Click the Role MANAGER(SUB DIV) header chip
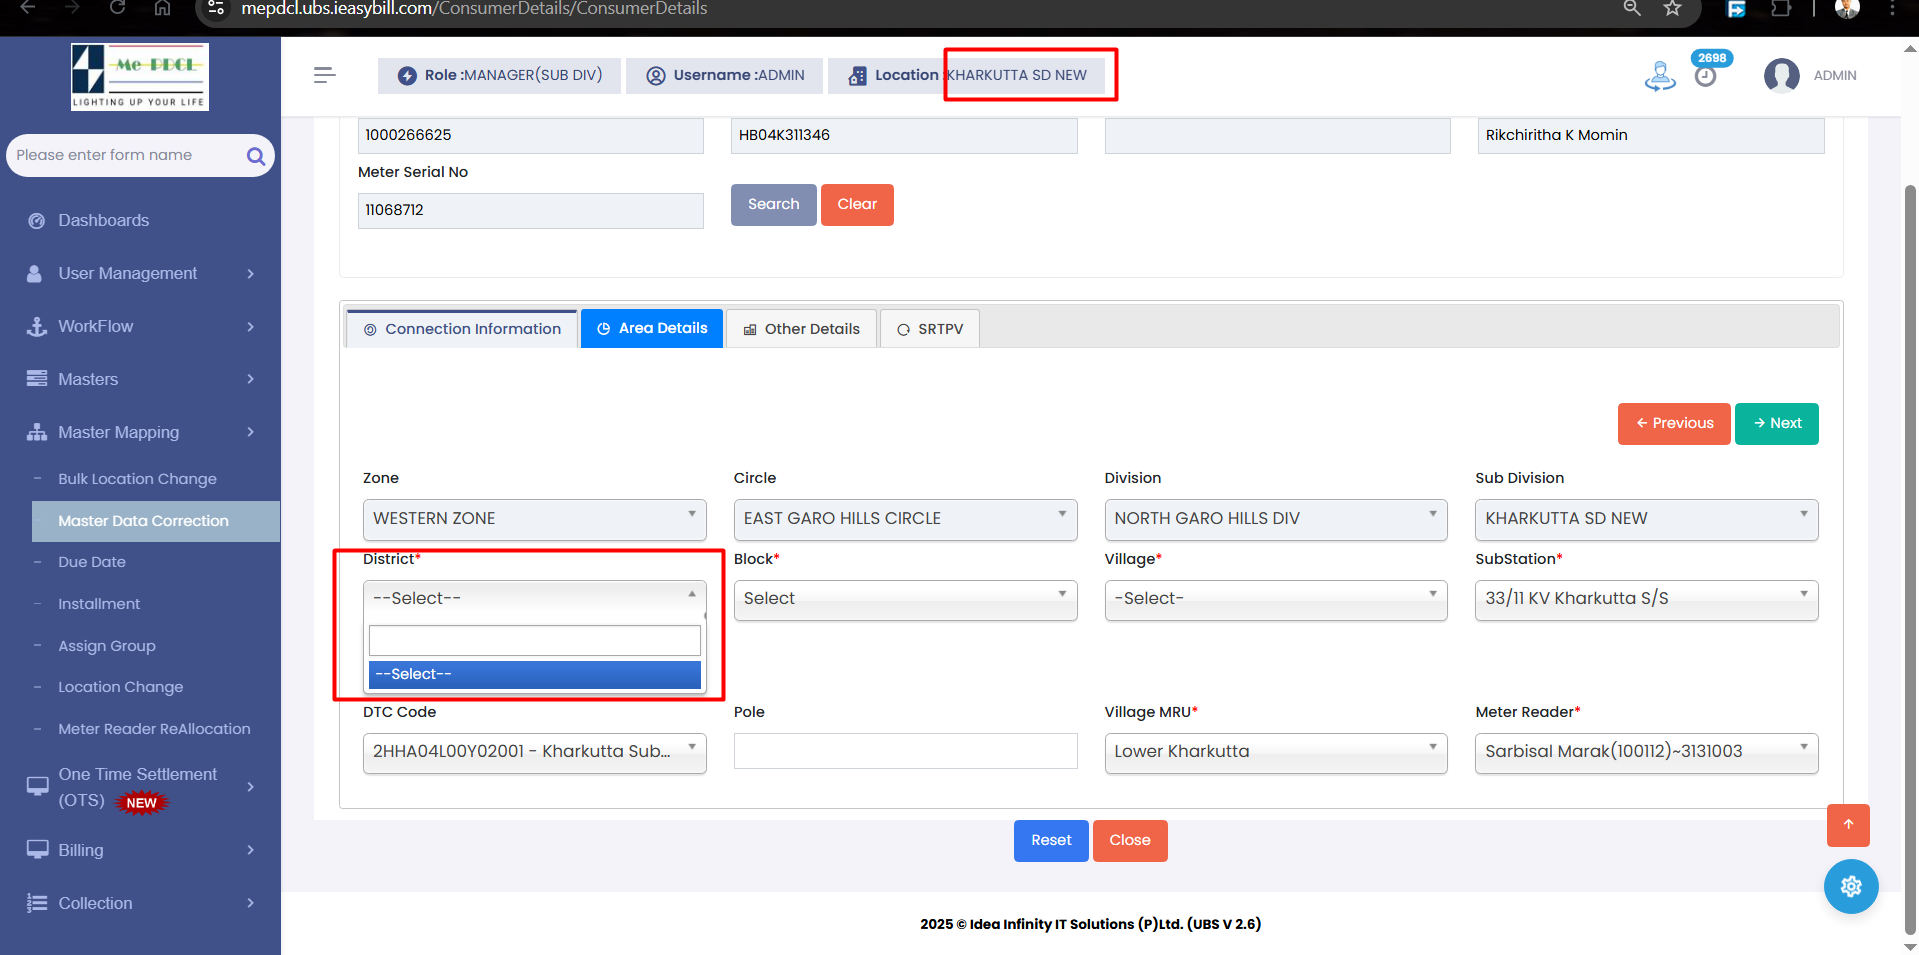1919x955 pixels. pos(499,76)
